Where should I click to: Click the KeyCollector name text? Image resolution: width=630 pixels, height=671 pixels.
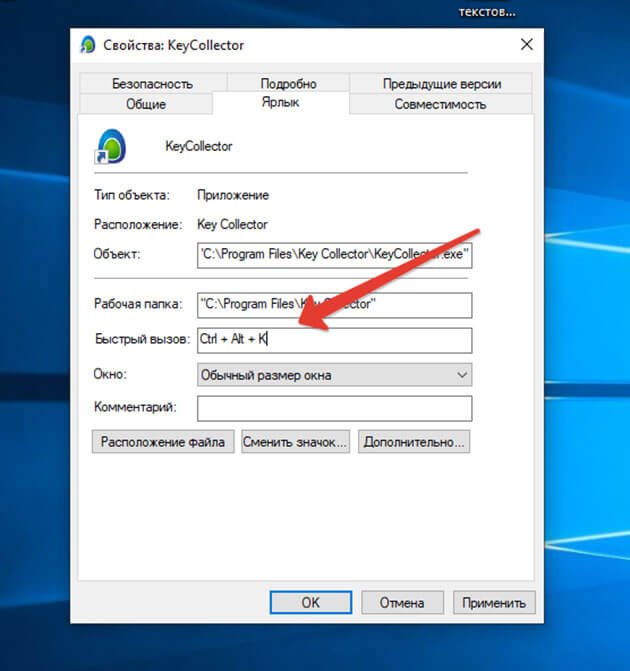tap(199, 146)
